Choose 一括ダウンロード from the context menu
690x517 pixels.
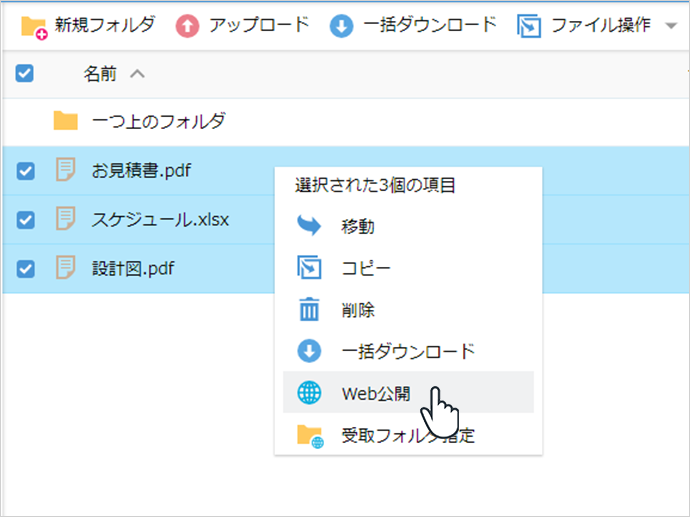(x=408, y=351)
